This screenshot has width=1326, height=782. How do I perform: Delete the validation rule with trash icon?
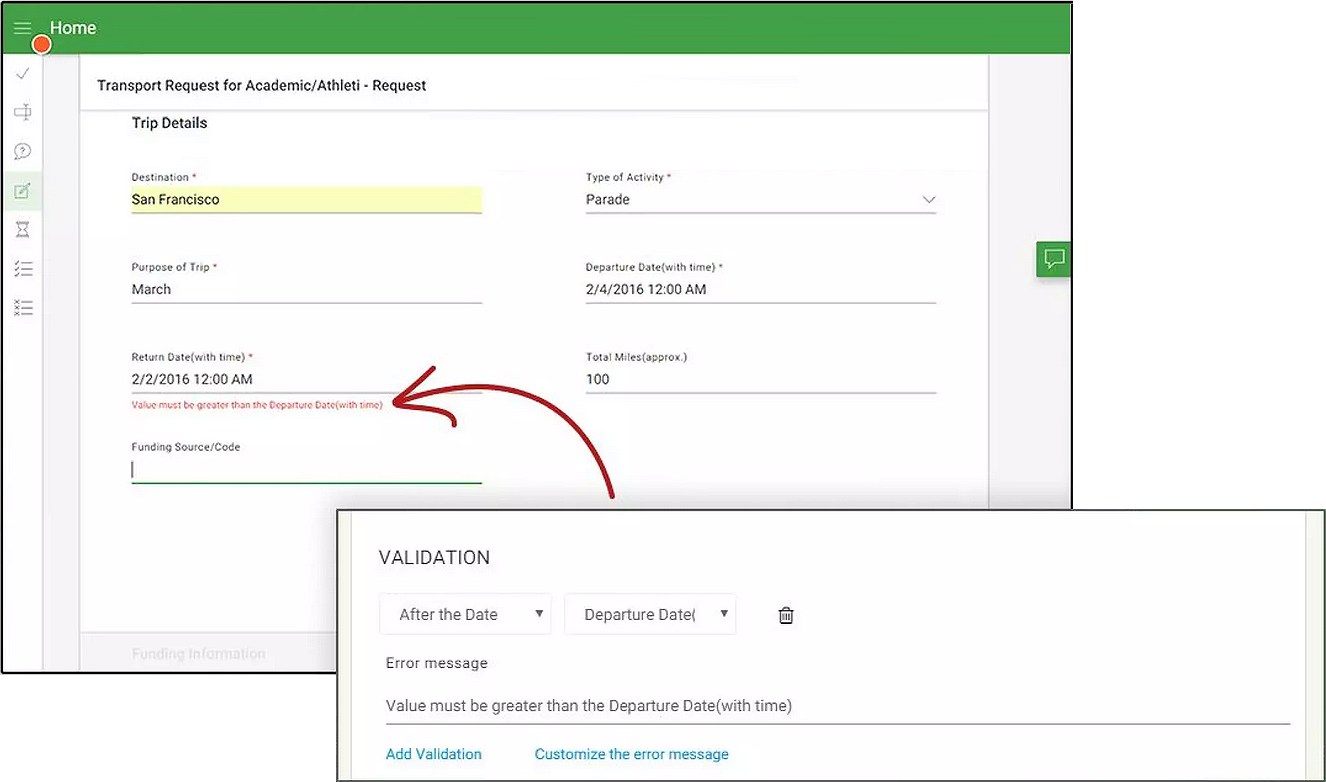pos(786,615)
